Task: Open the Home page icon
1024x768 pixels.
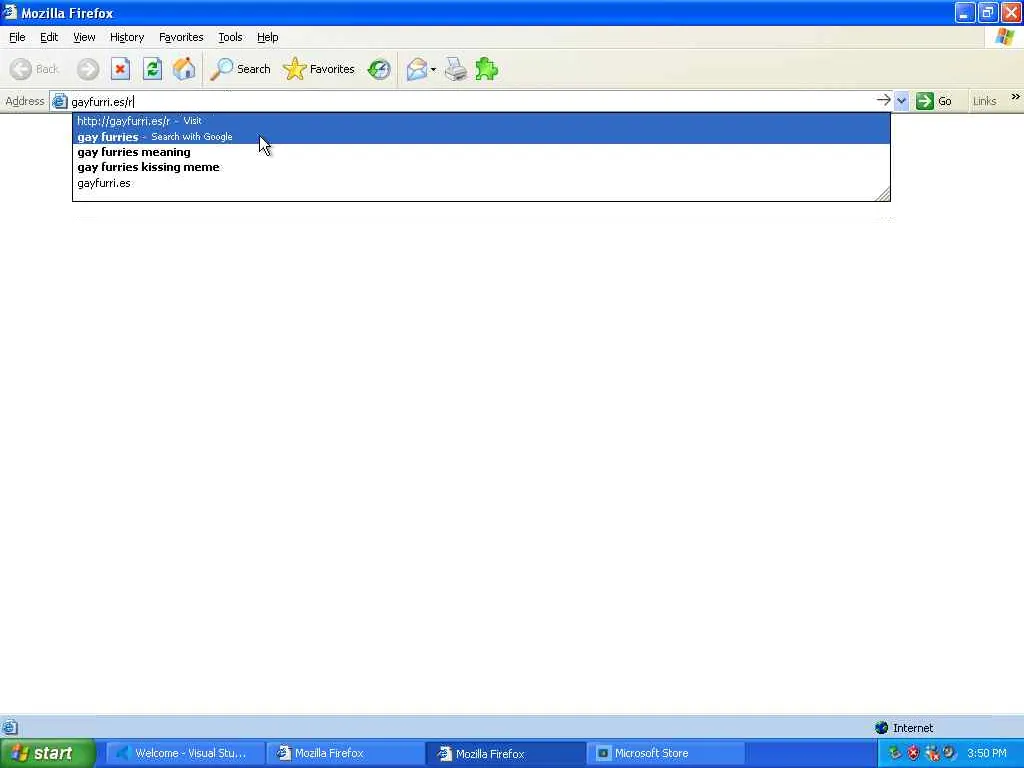Action: pyautogui.click(x=184, y=69)
